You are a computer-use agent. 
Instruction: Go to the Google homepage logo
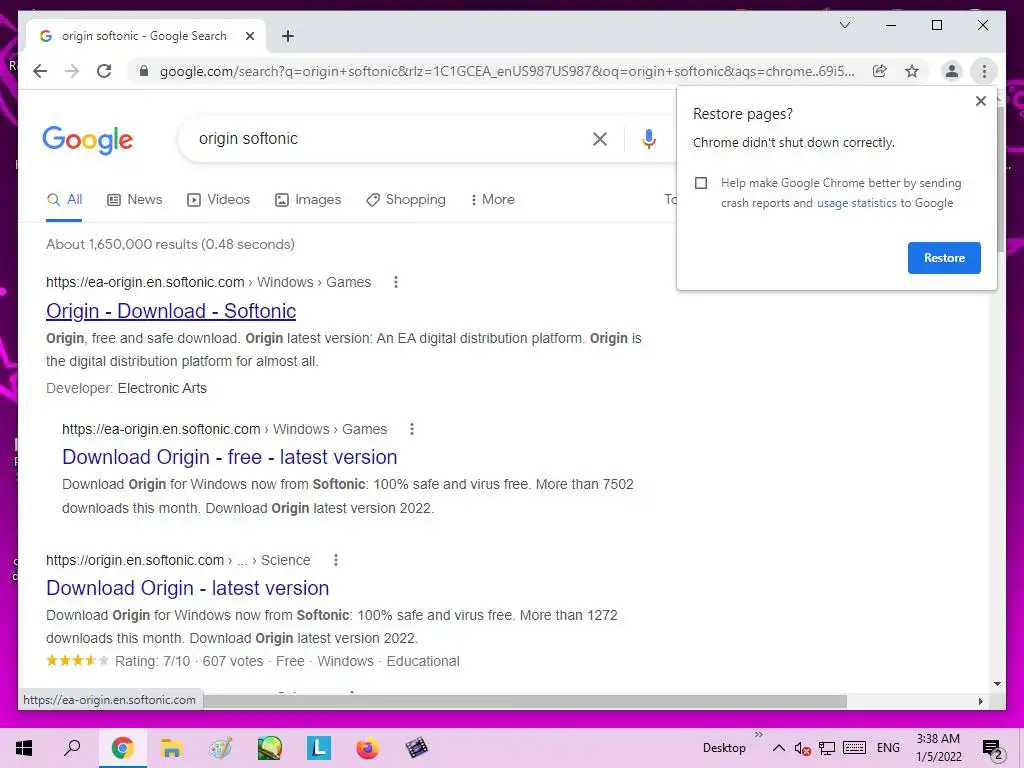point(88,140)
